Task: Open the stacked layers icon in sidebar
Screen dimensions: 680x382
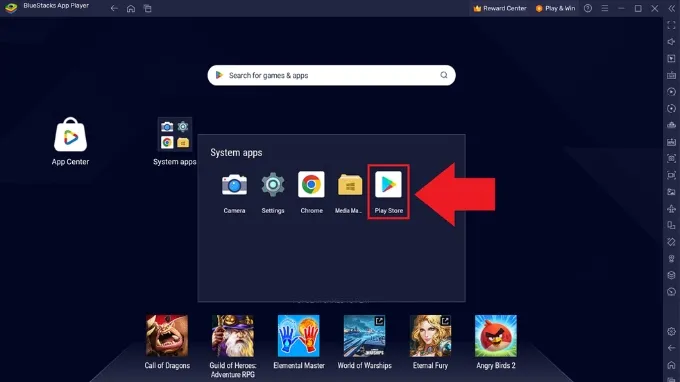Action: 671,275
